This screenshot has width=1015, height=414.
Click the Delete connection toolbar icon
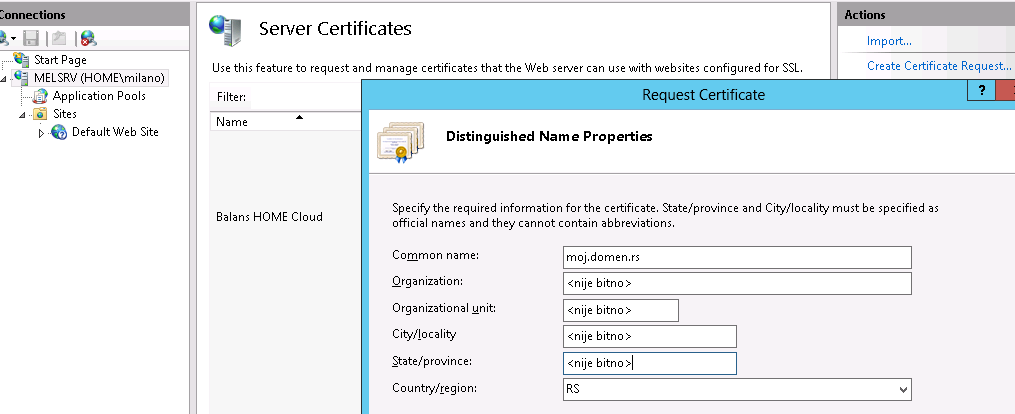coord(89,38)
